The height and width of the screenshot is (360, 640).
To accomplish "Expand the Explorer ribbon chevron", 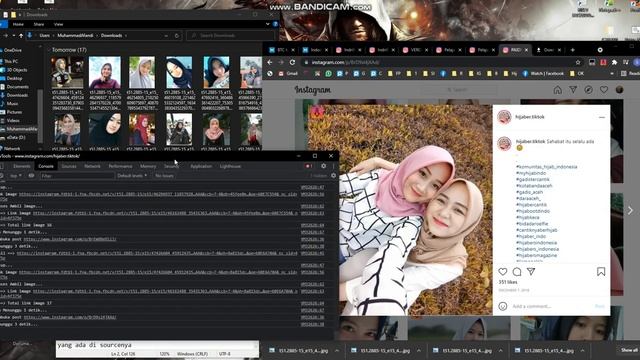I will coord(267,24).
